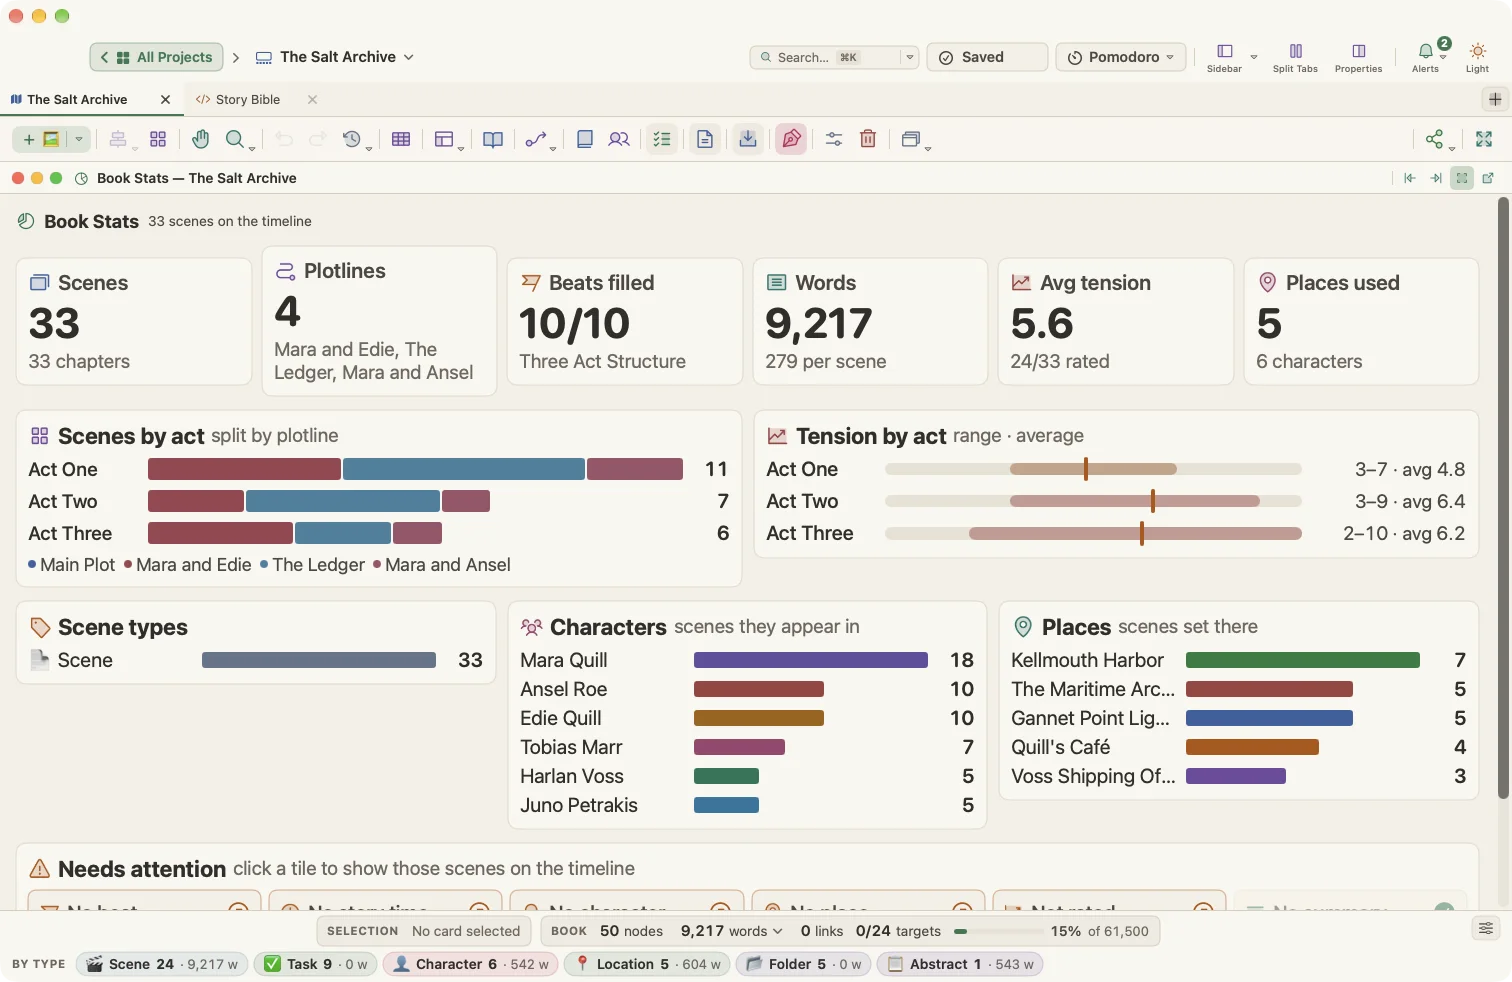Expand The Salt Archive project dropdown
This screenshot has height=982, width=1512.
[x=408, y=57]
